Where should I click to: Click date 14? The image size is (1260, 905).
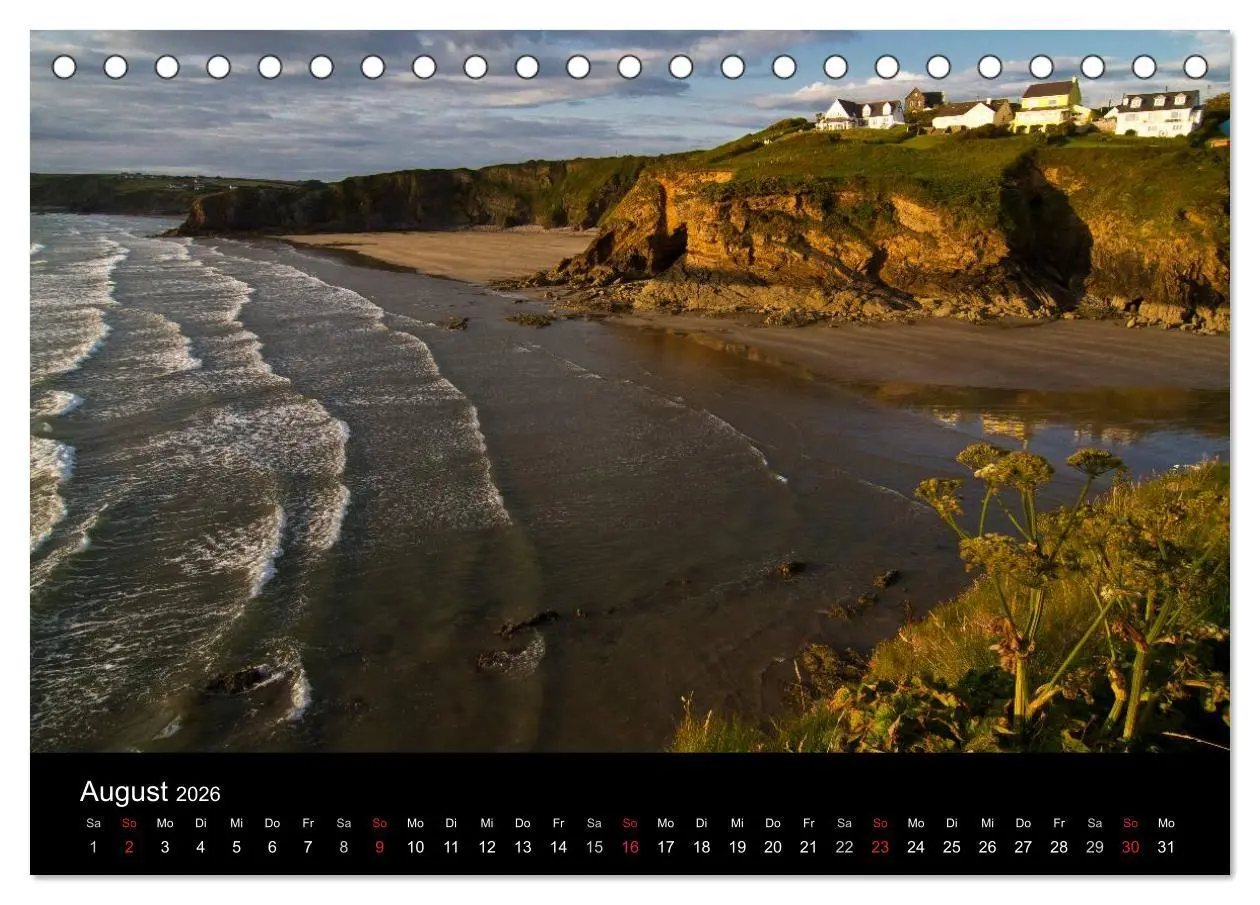tap(558, 847)
